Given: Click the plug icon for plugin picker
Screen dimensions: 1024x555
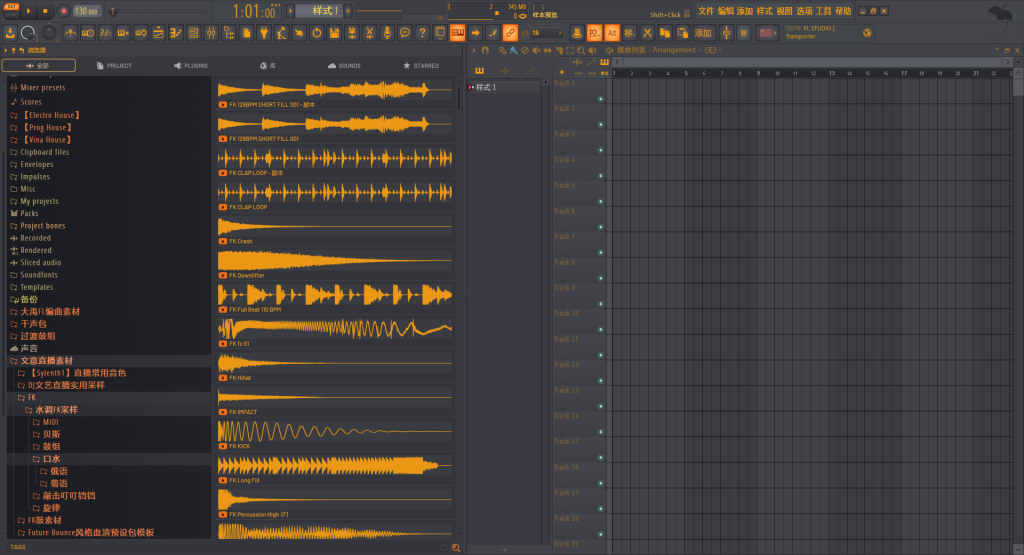Looking at the screenshot, I should (264, 33).
